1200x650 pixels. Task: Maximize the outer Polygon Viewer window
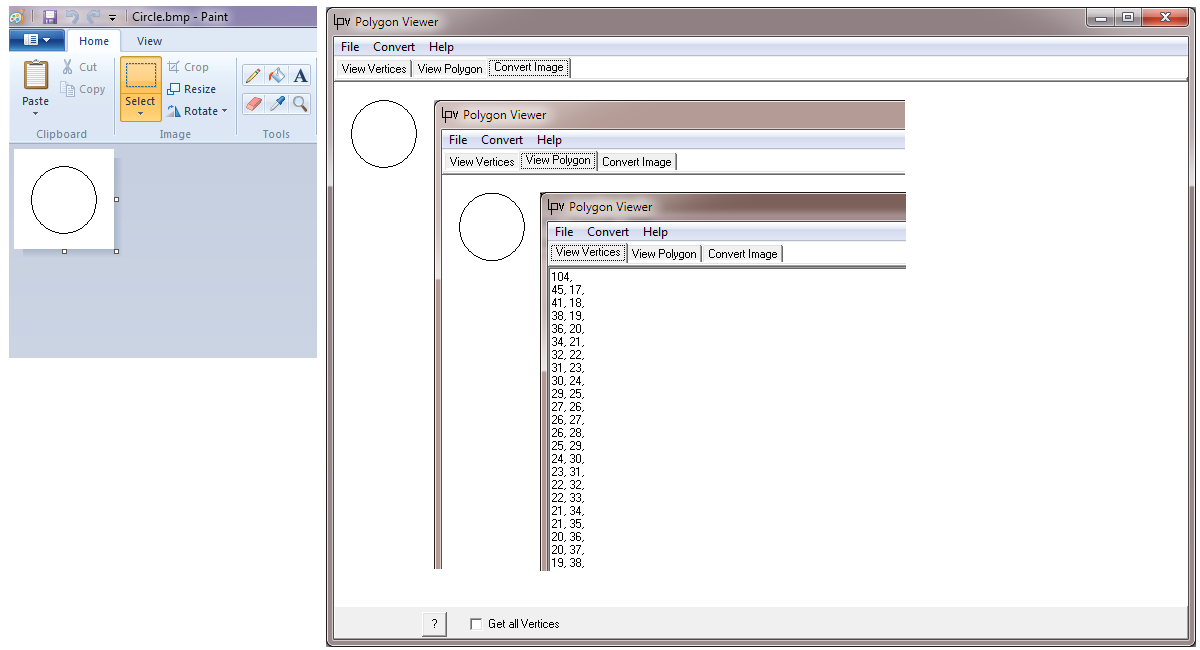click(x=1127, y=17)
